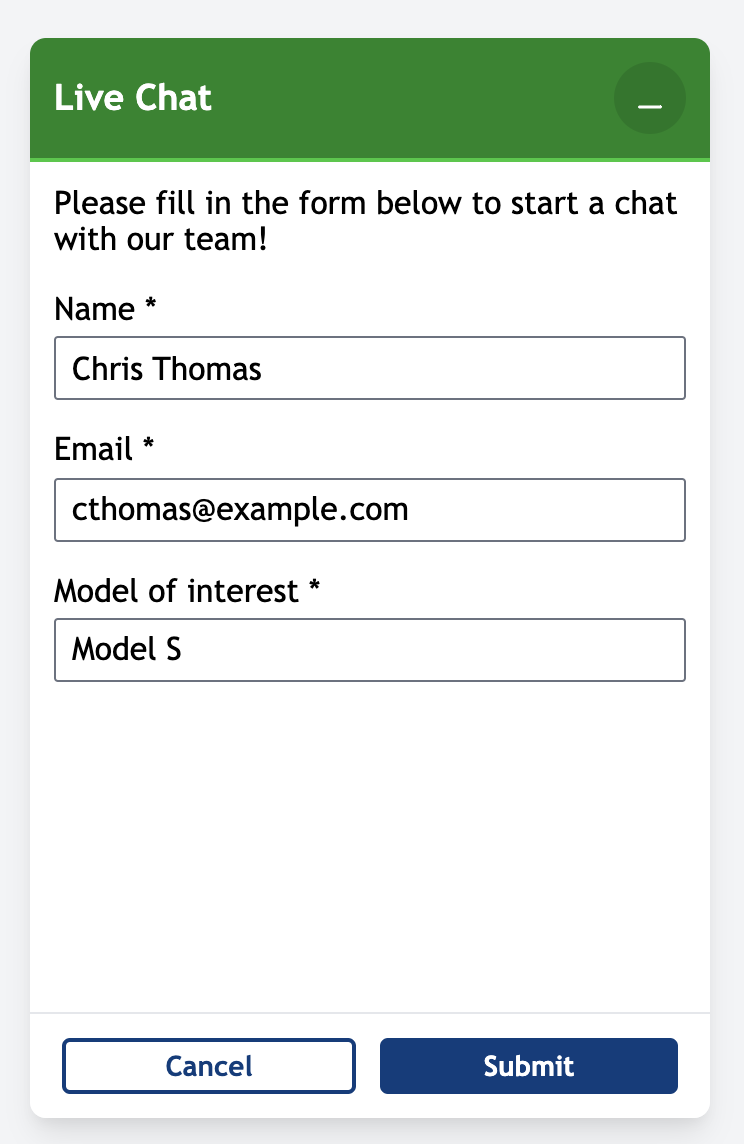Screen dimensions: 744x1144
Task: Submit the live chat form
Action: tap(528, 1066)
